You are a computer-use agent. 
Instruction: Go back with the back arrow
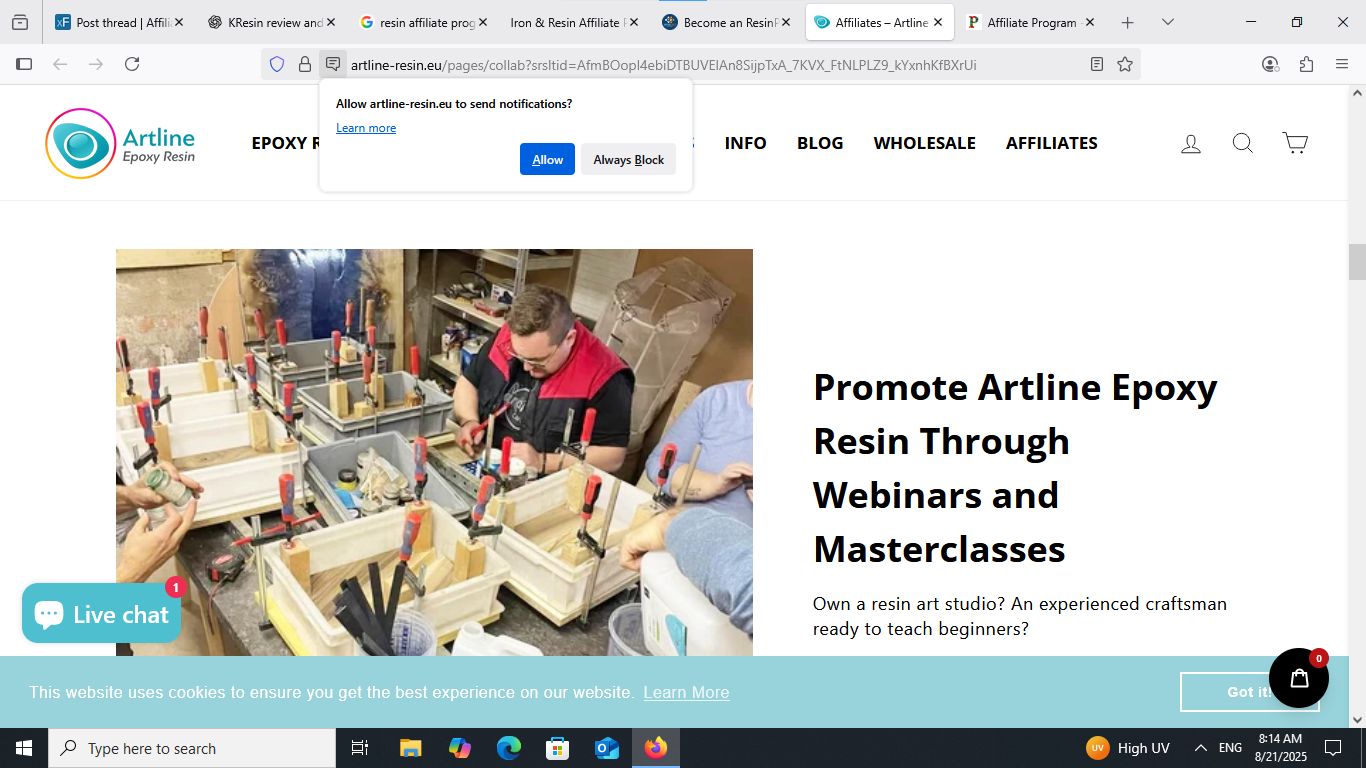point(60,64)
